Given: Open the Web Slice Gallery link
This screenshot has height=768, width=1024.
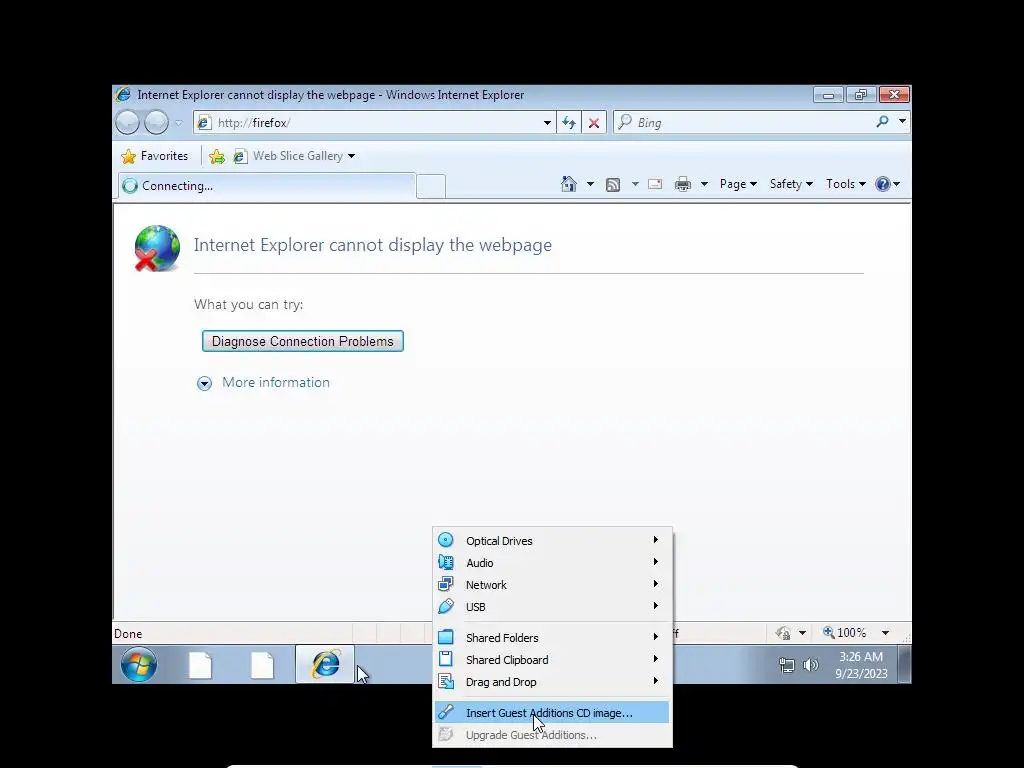Looking at the screenshot, I should pos(289,156).
